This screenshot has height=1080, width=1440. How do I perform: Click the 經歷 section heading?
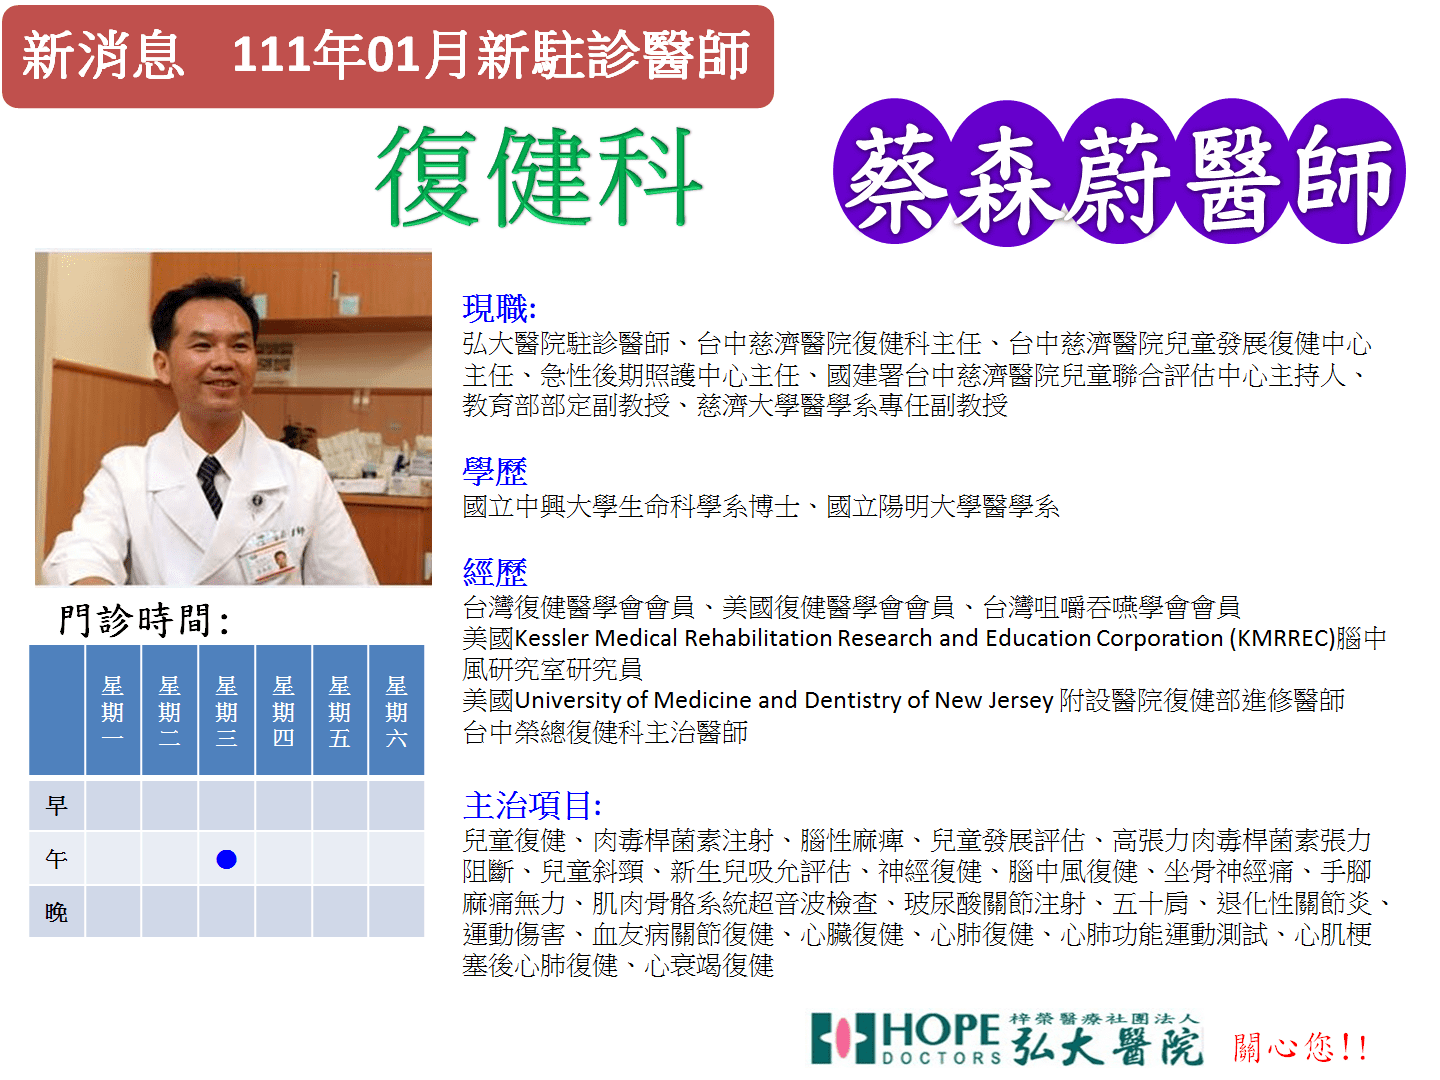pyautogui.click(x=495, y=572)
